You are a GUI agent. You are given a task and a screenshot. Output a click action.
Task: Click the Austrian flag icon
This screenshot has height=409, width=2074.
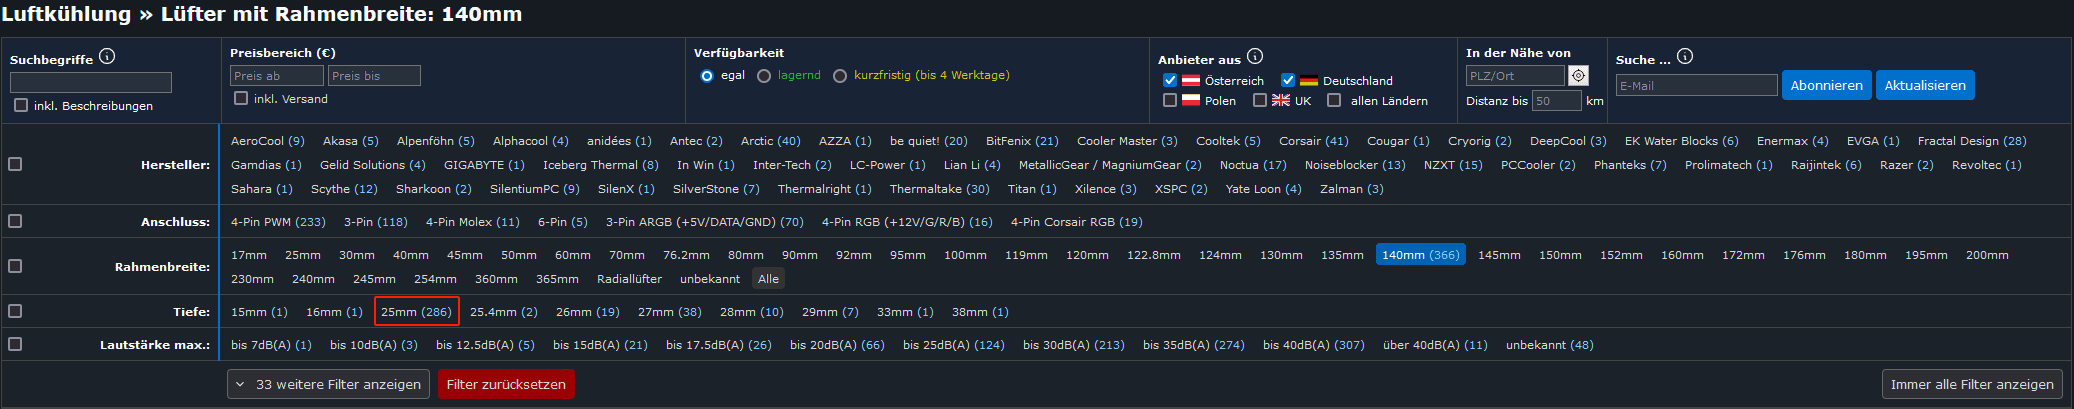pos(1191,81)
